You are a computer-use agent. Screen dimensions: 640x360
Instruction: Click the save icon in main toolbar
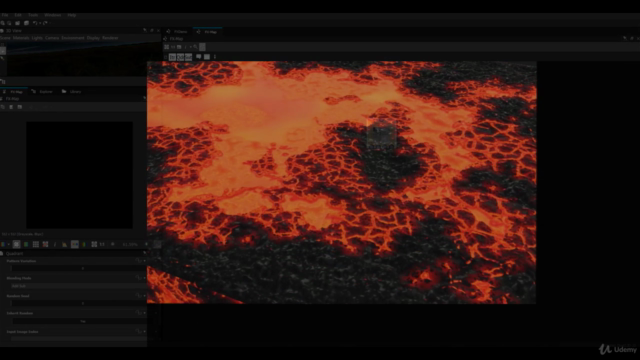click(x=18, y=23)
